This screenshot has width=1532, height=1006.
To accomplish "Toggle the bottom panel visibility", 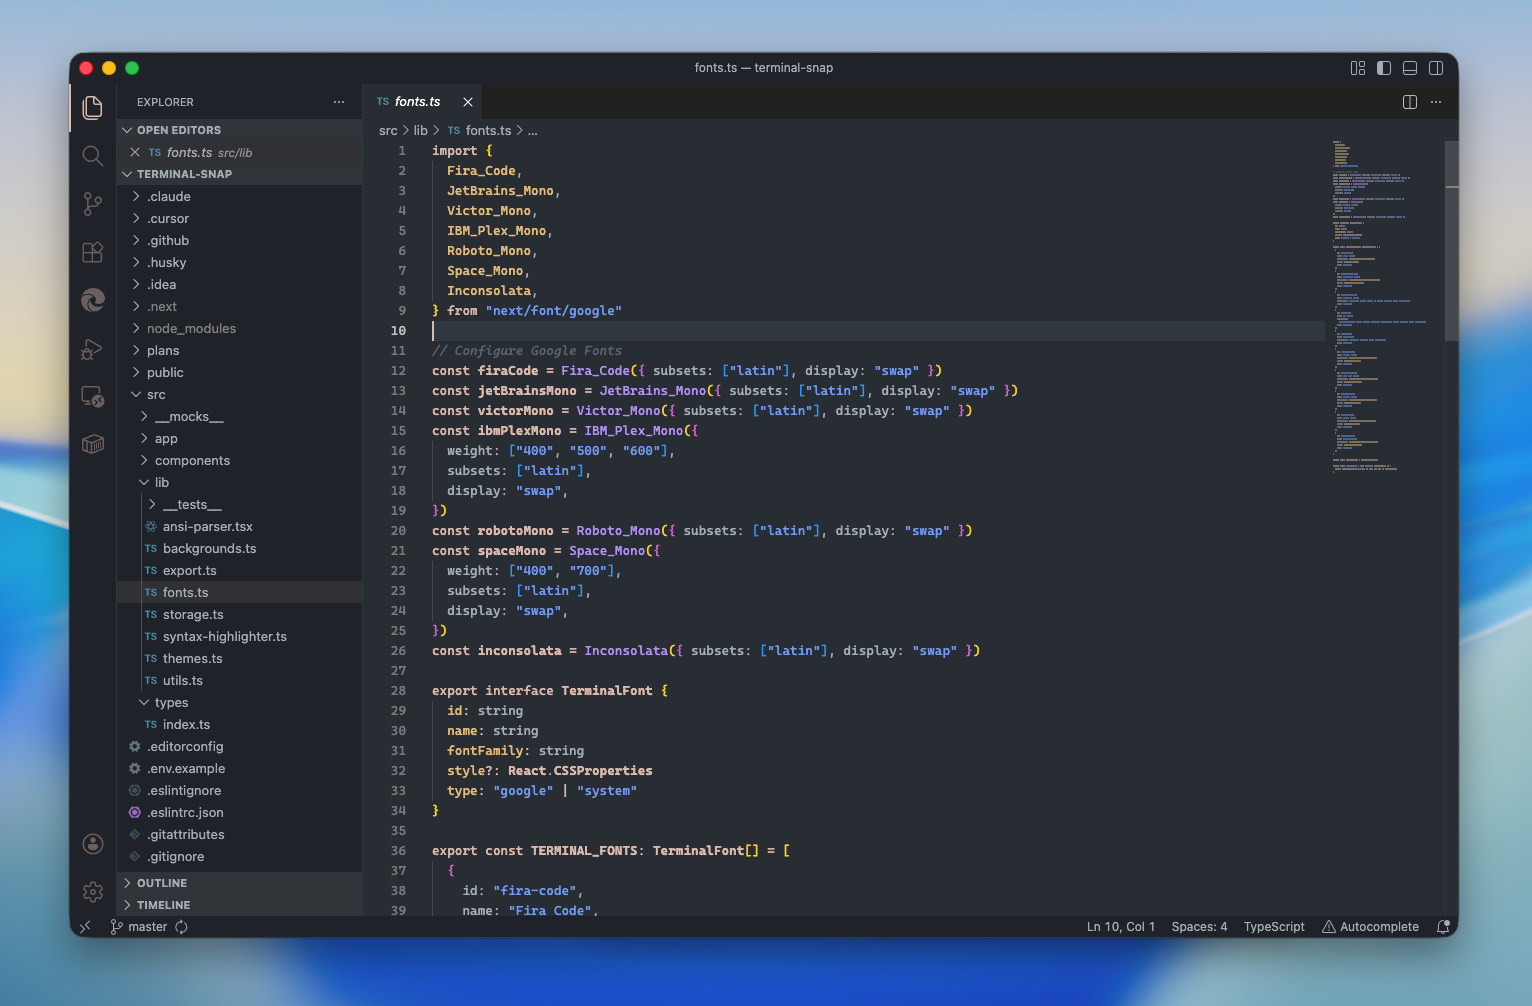I will tap(1410, 68).
